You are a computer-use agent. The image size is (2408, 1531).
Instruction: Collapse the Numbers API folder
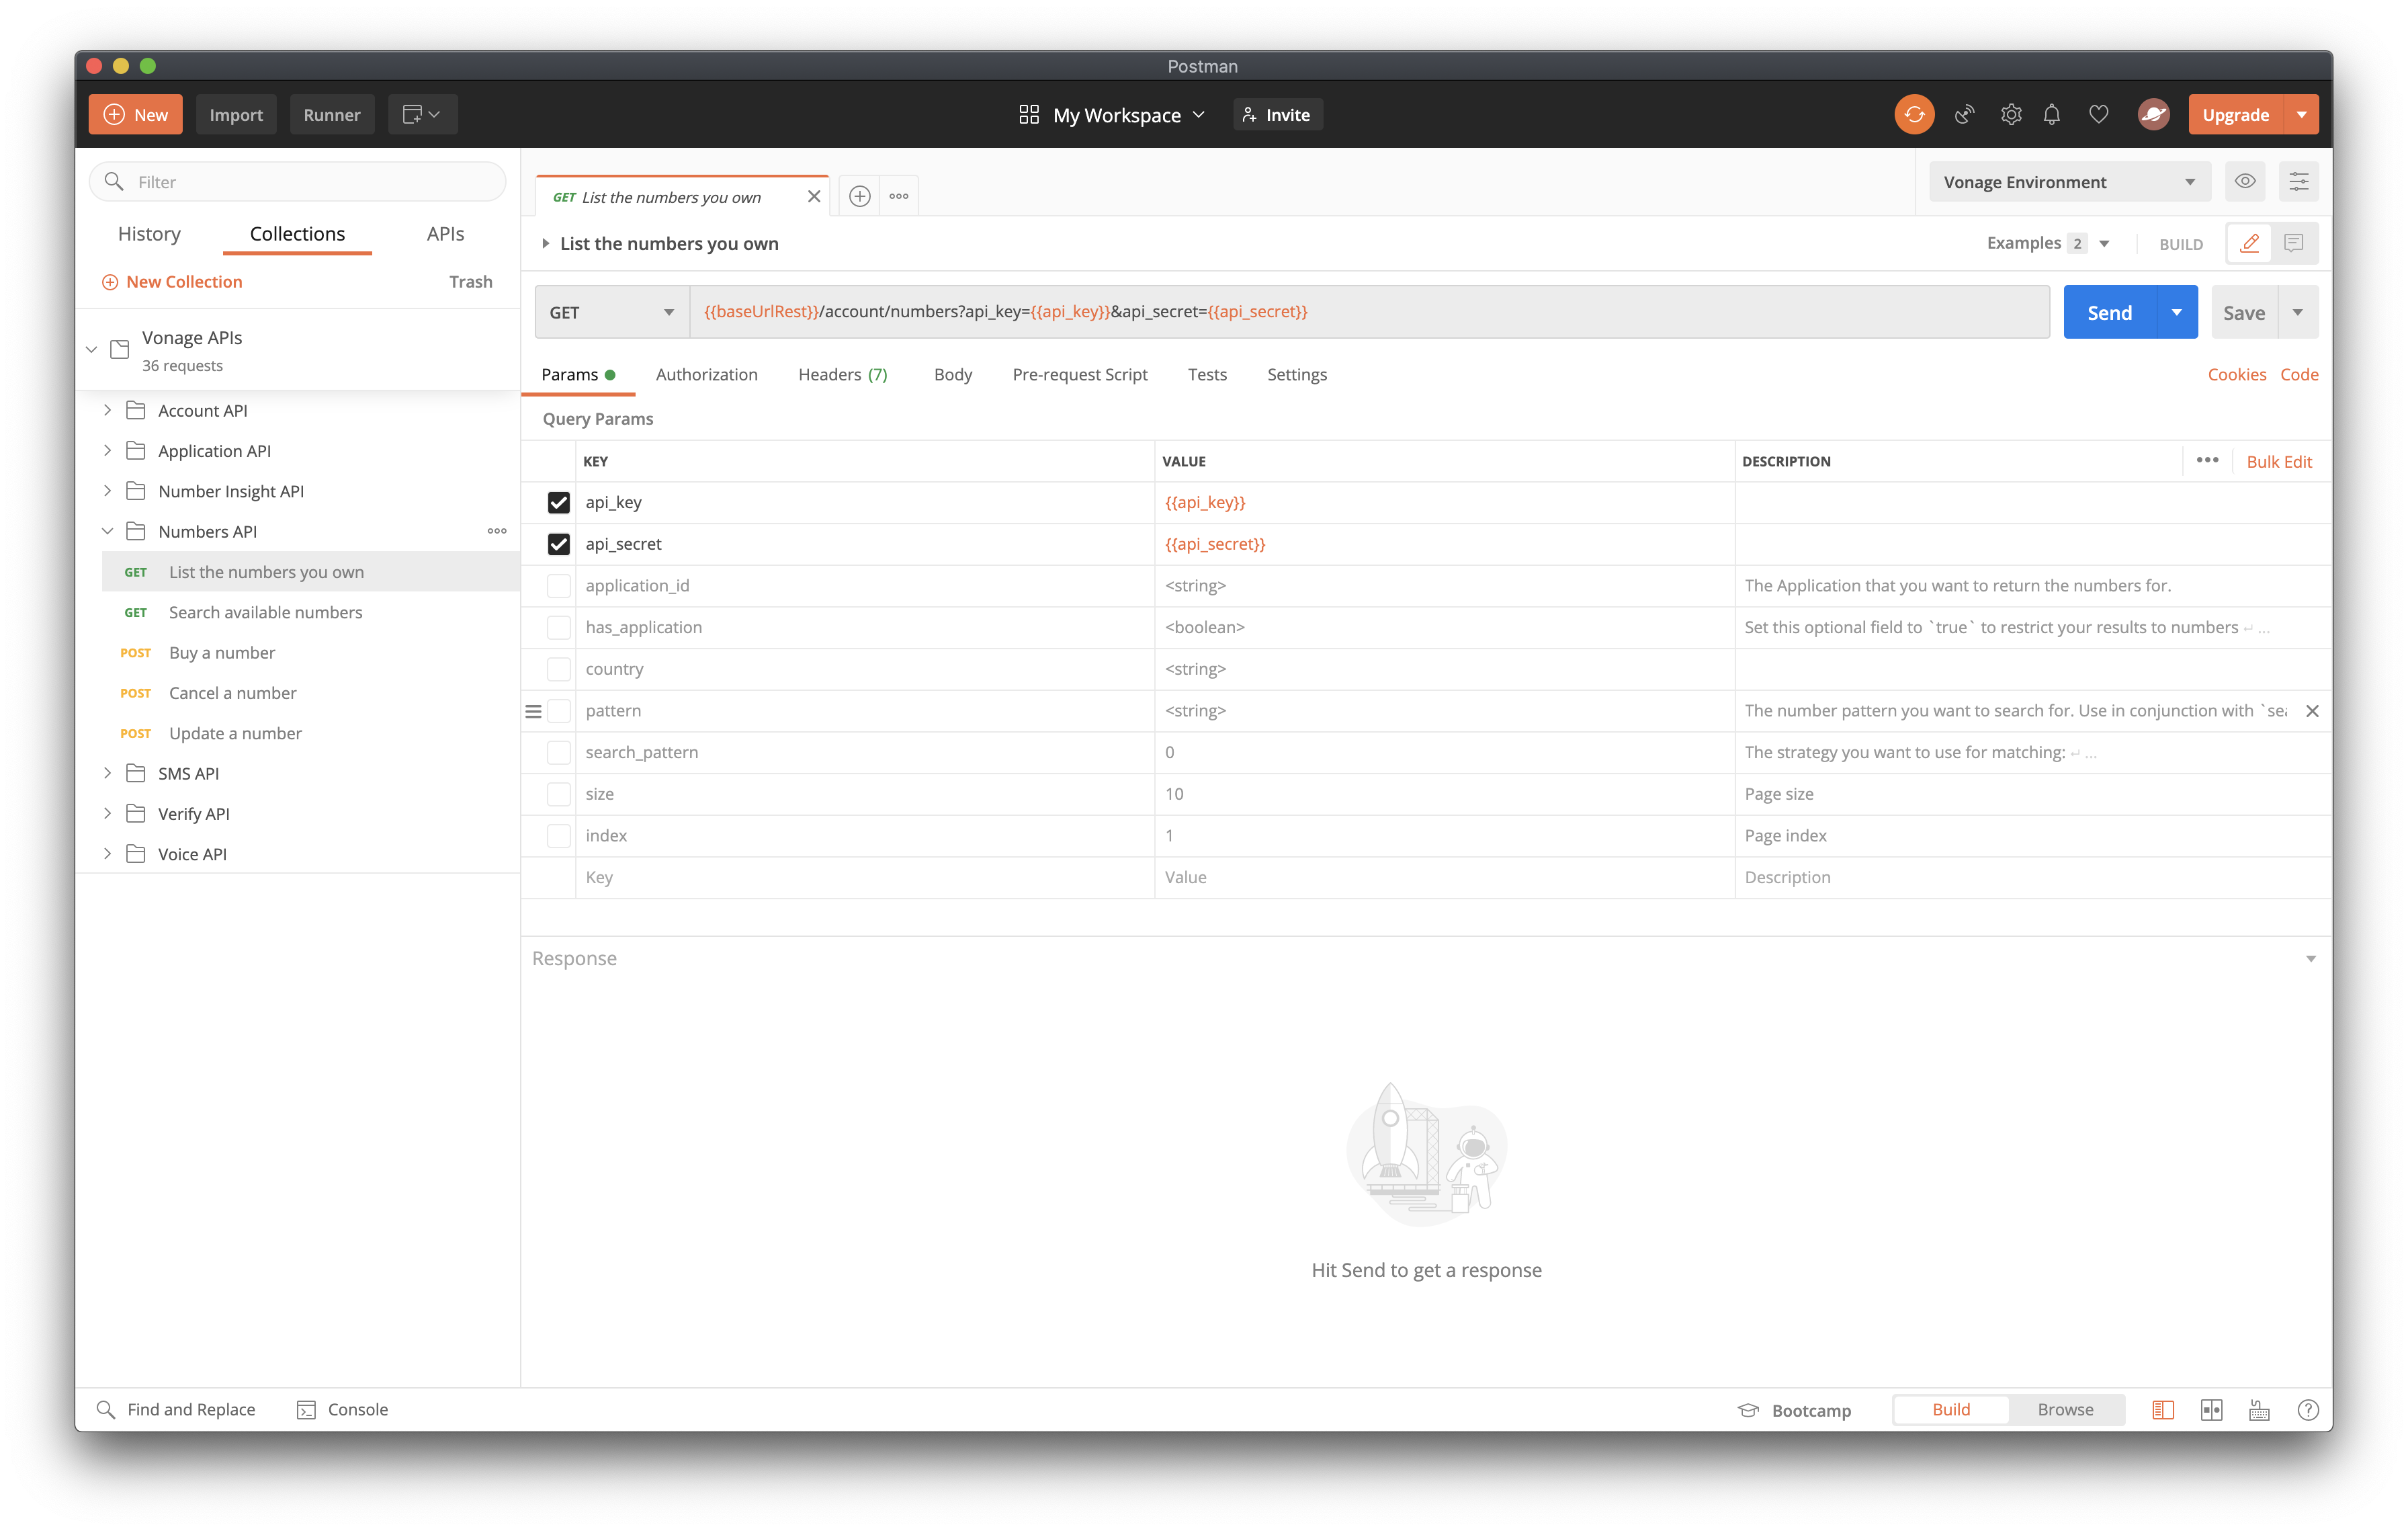coord(108,531)
